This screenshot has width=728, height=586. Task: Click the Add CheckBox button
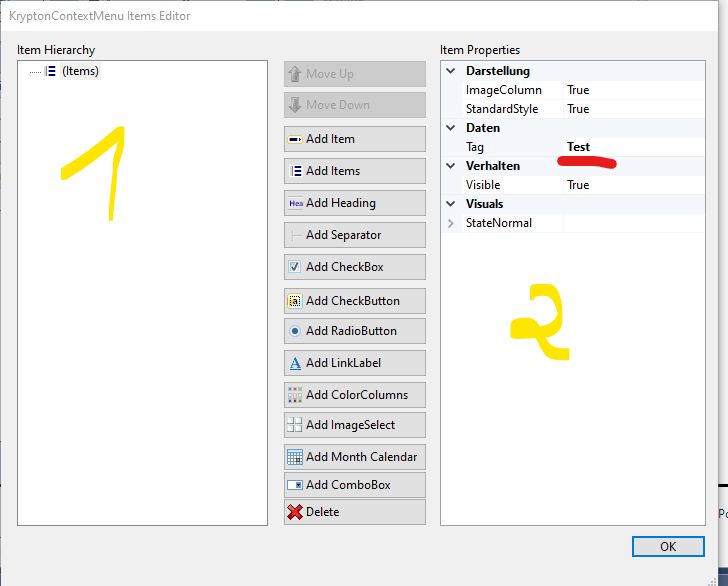[355, 267]
